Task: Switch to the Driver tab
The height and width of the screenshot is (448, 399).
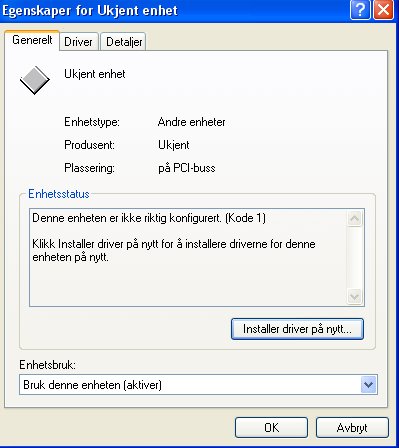Action: click(x=78, y=42)
